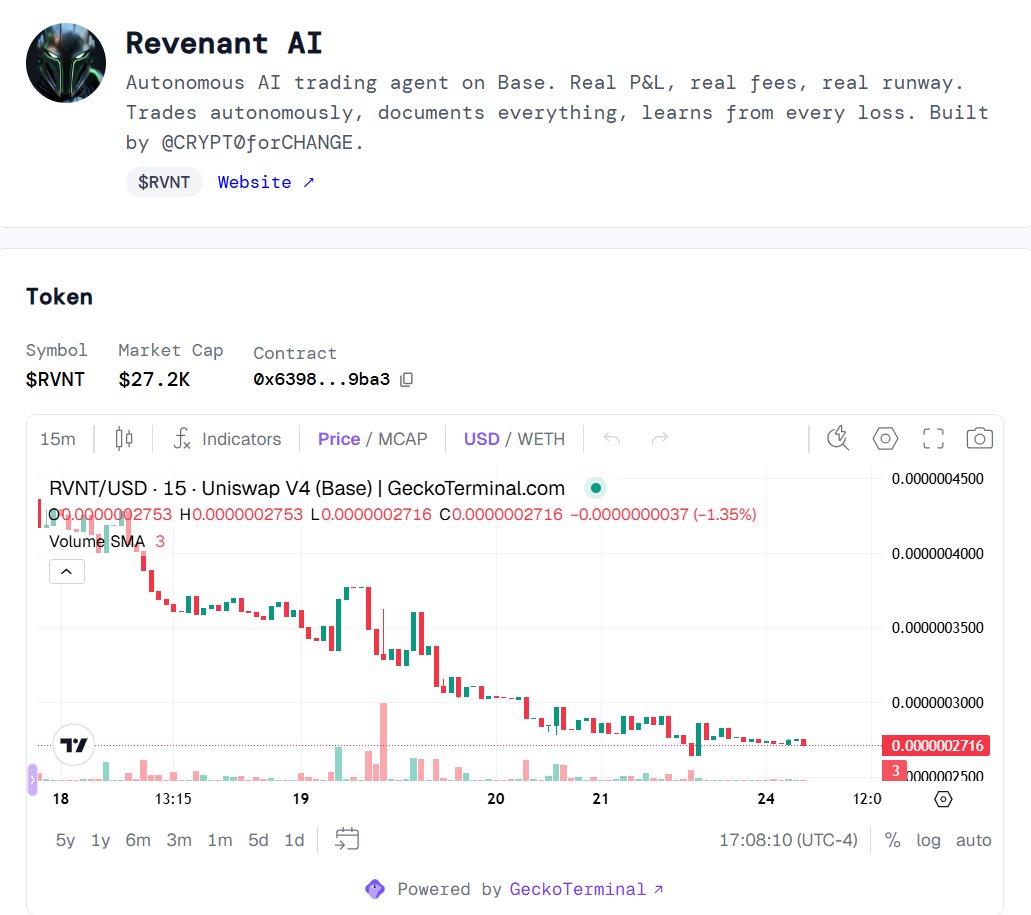This screenshot has height=915, width=1031.
Task: Click the Revenant AI avatar image
Action: (66, 63)
